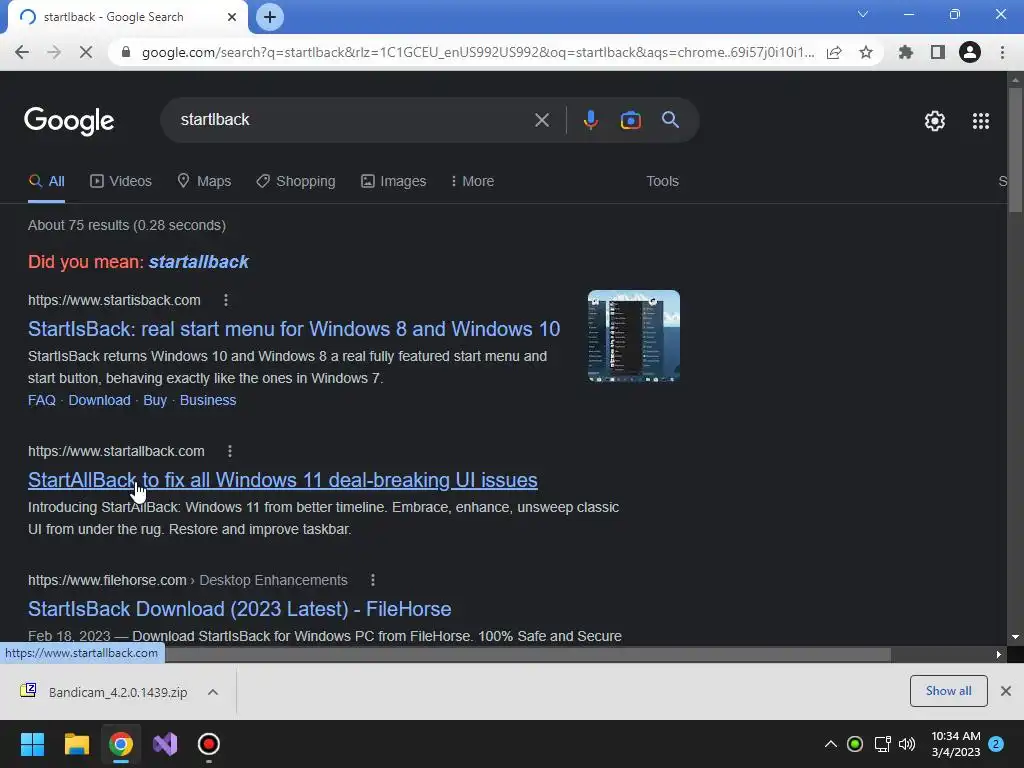Click the lock site info icon
Image resolution: width=1024 pixels, height=768 pixels.
pyautogui.click(x=126, y=52)
